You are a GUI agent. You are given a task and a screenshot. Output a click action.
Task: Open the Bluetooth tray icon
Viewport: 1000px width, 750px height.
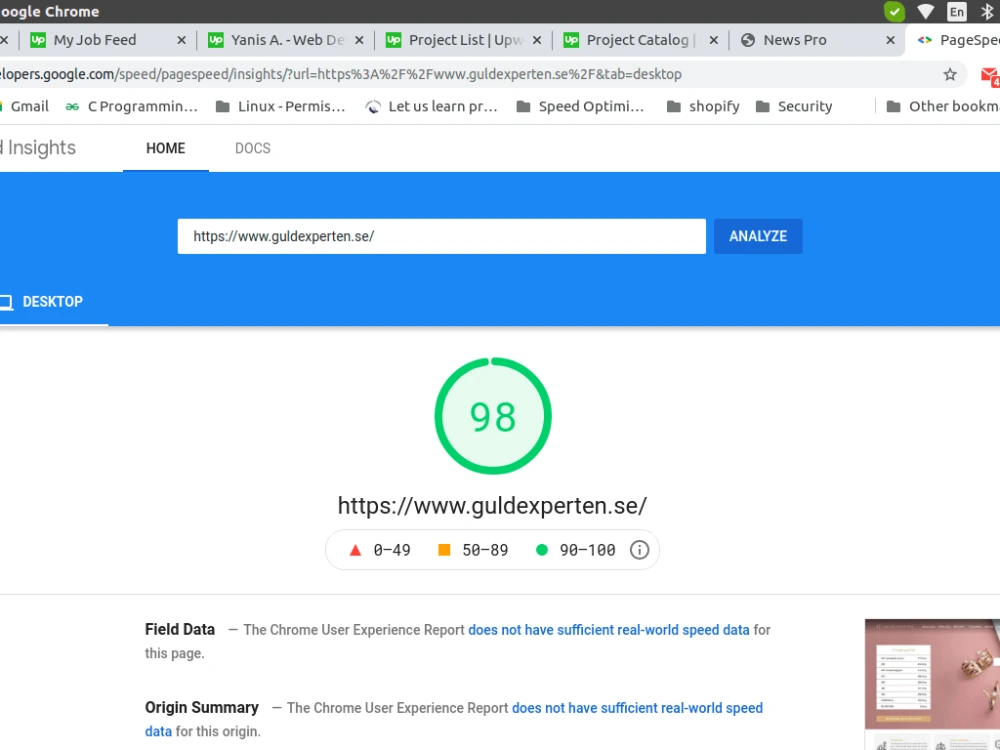tap(987, 11)
